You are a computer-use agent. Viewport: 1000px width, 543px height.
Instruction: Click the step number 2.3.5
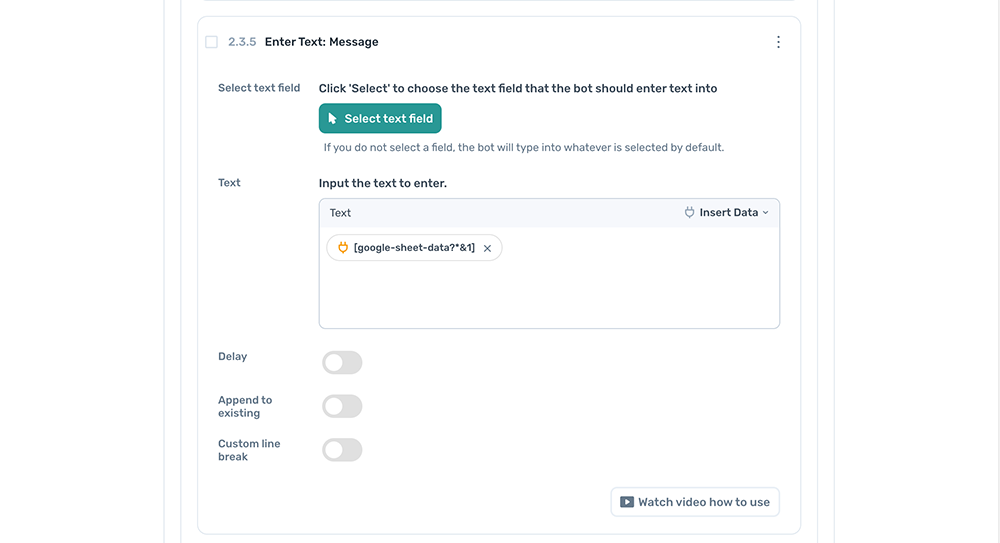(x=242, y=42)
